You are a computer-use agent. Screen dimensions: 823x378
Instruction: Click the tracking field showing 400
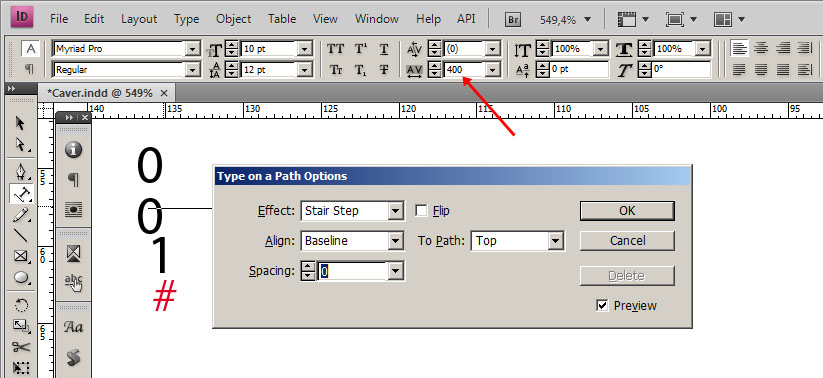pos(465,69)
